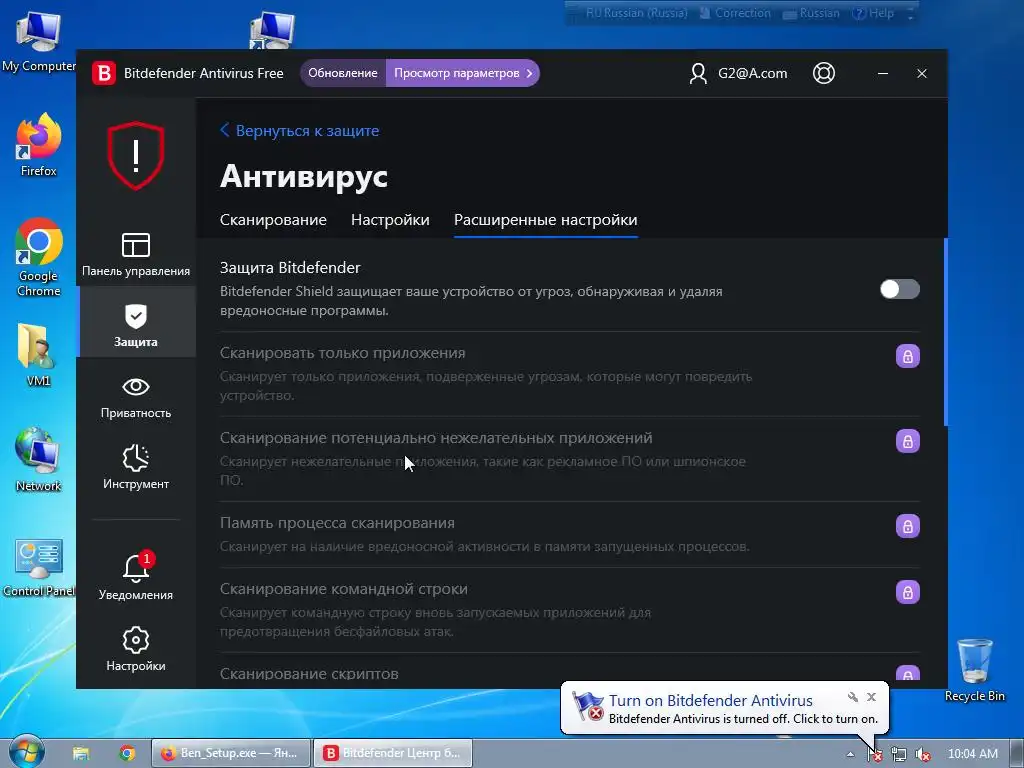This screenshot has height=768, width=1024.
Task: Open the Recycle Bin desktop icon
Action: [974, 670]
